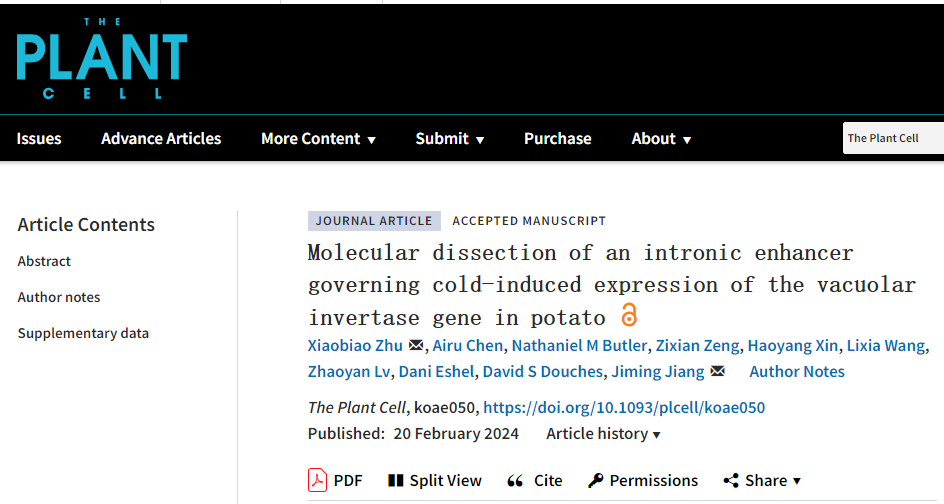Open the More Content menu
944x504 pixels.
318,139
